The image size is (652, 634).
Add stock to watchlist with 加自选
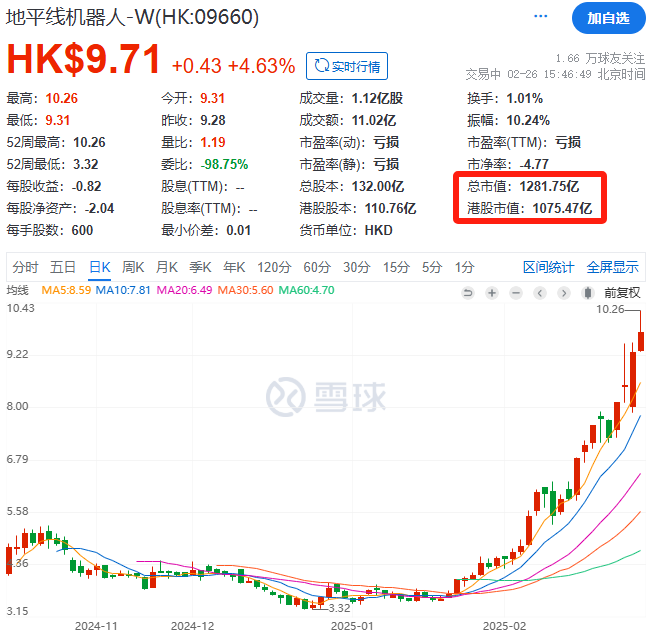point(608,18)
